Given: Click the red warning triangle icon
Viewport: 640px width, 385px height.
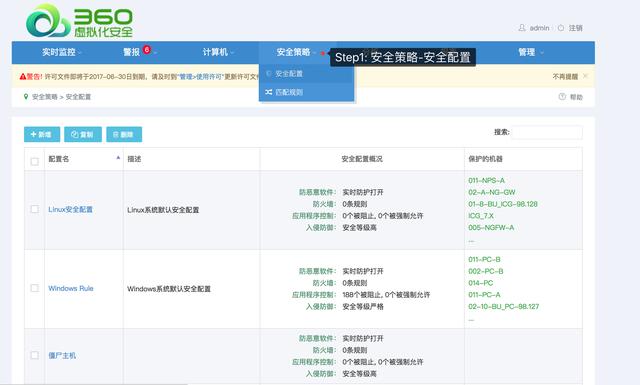Looking at the screenshot, I should (23, 76).
